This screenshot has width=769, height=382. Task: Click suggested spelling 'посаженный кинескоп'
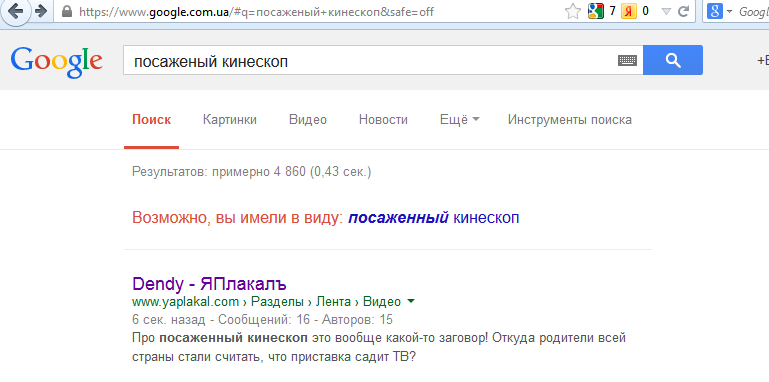[x=434, y=218]
